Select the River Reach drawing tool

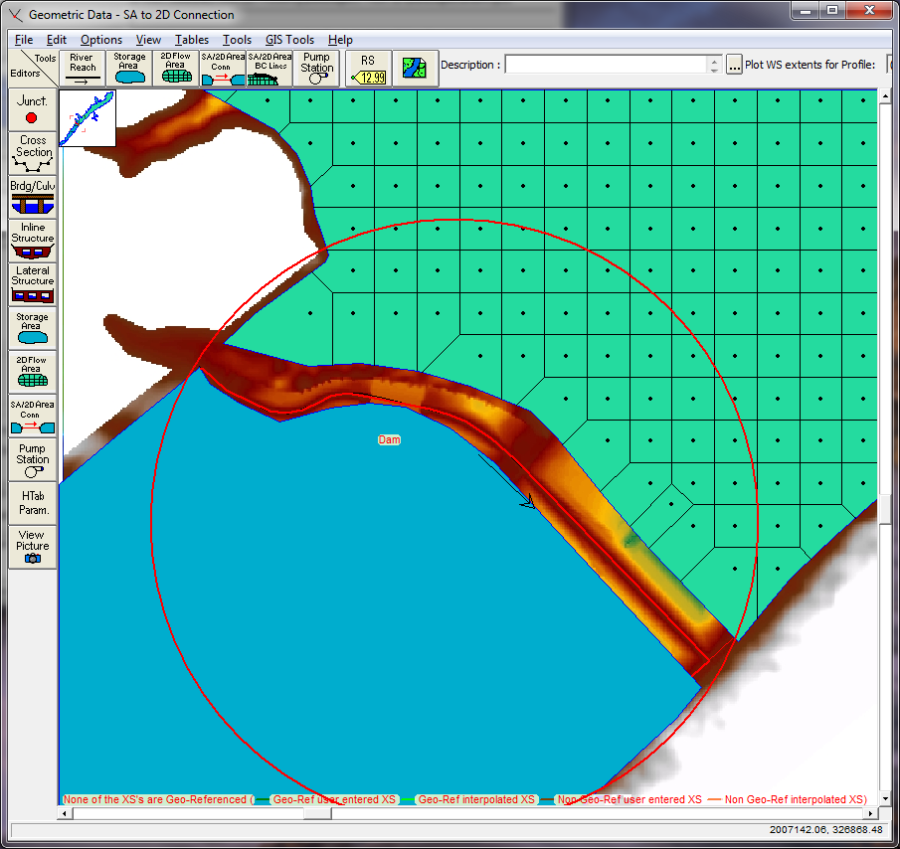click(82, 67)
